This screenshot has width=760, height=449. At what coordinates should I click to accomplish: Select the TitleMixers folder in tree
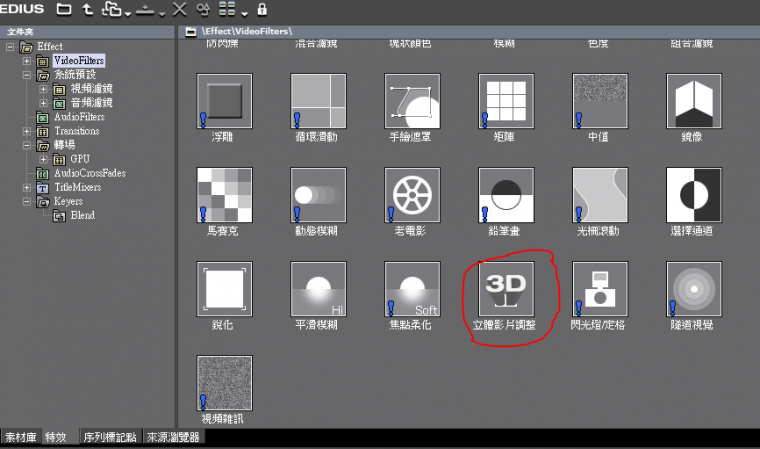78,187
